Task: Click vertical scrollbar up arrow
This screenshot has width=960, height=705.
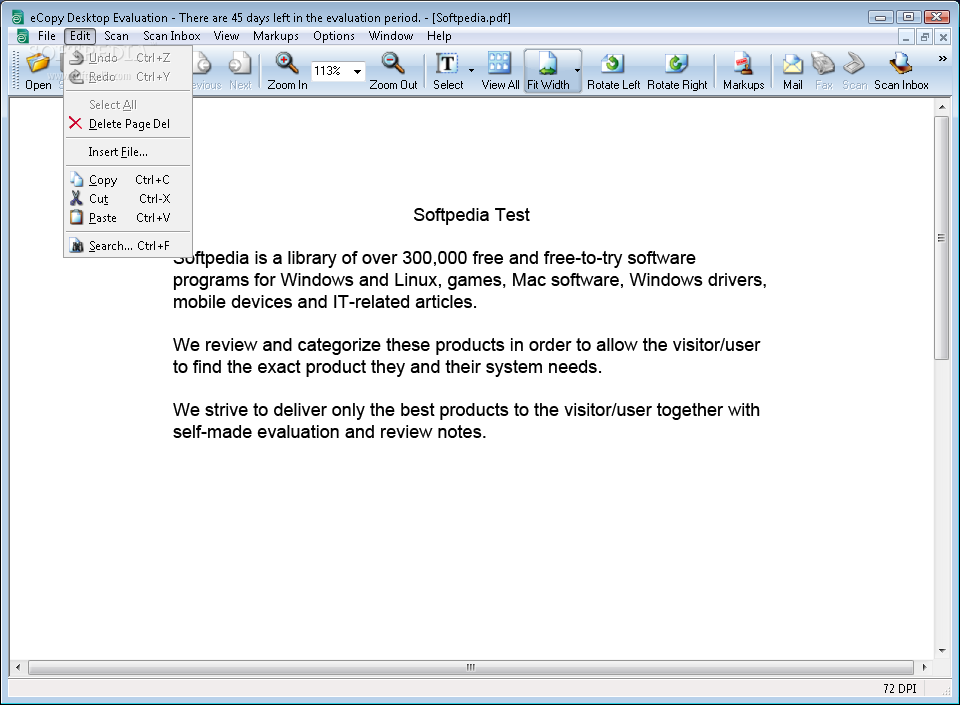Action: [x=942, y=107]
